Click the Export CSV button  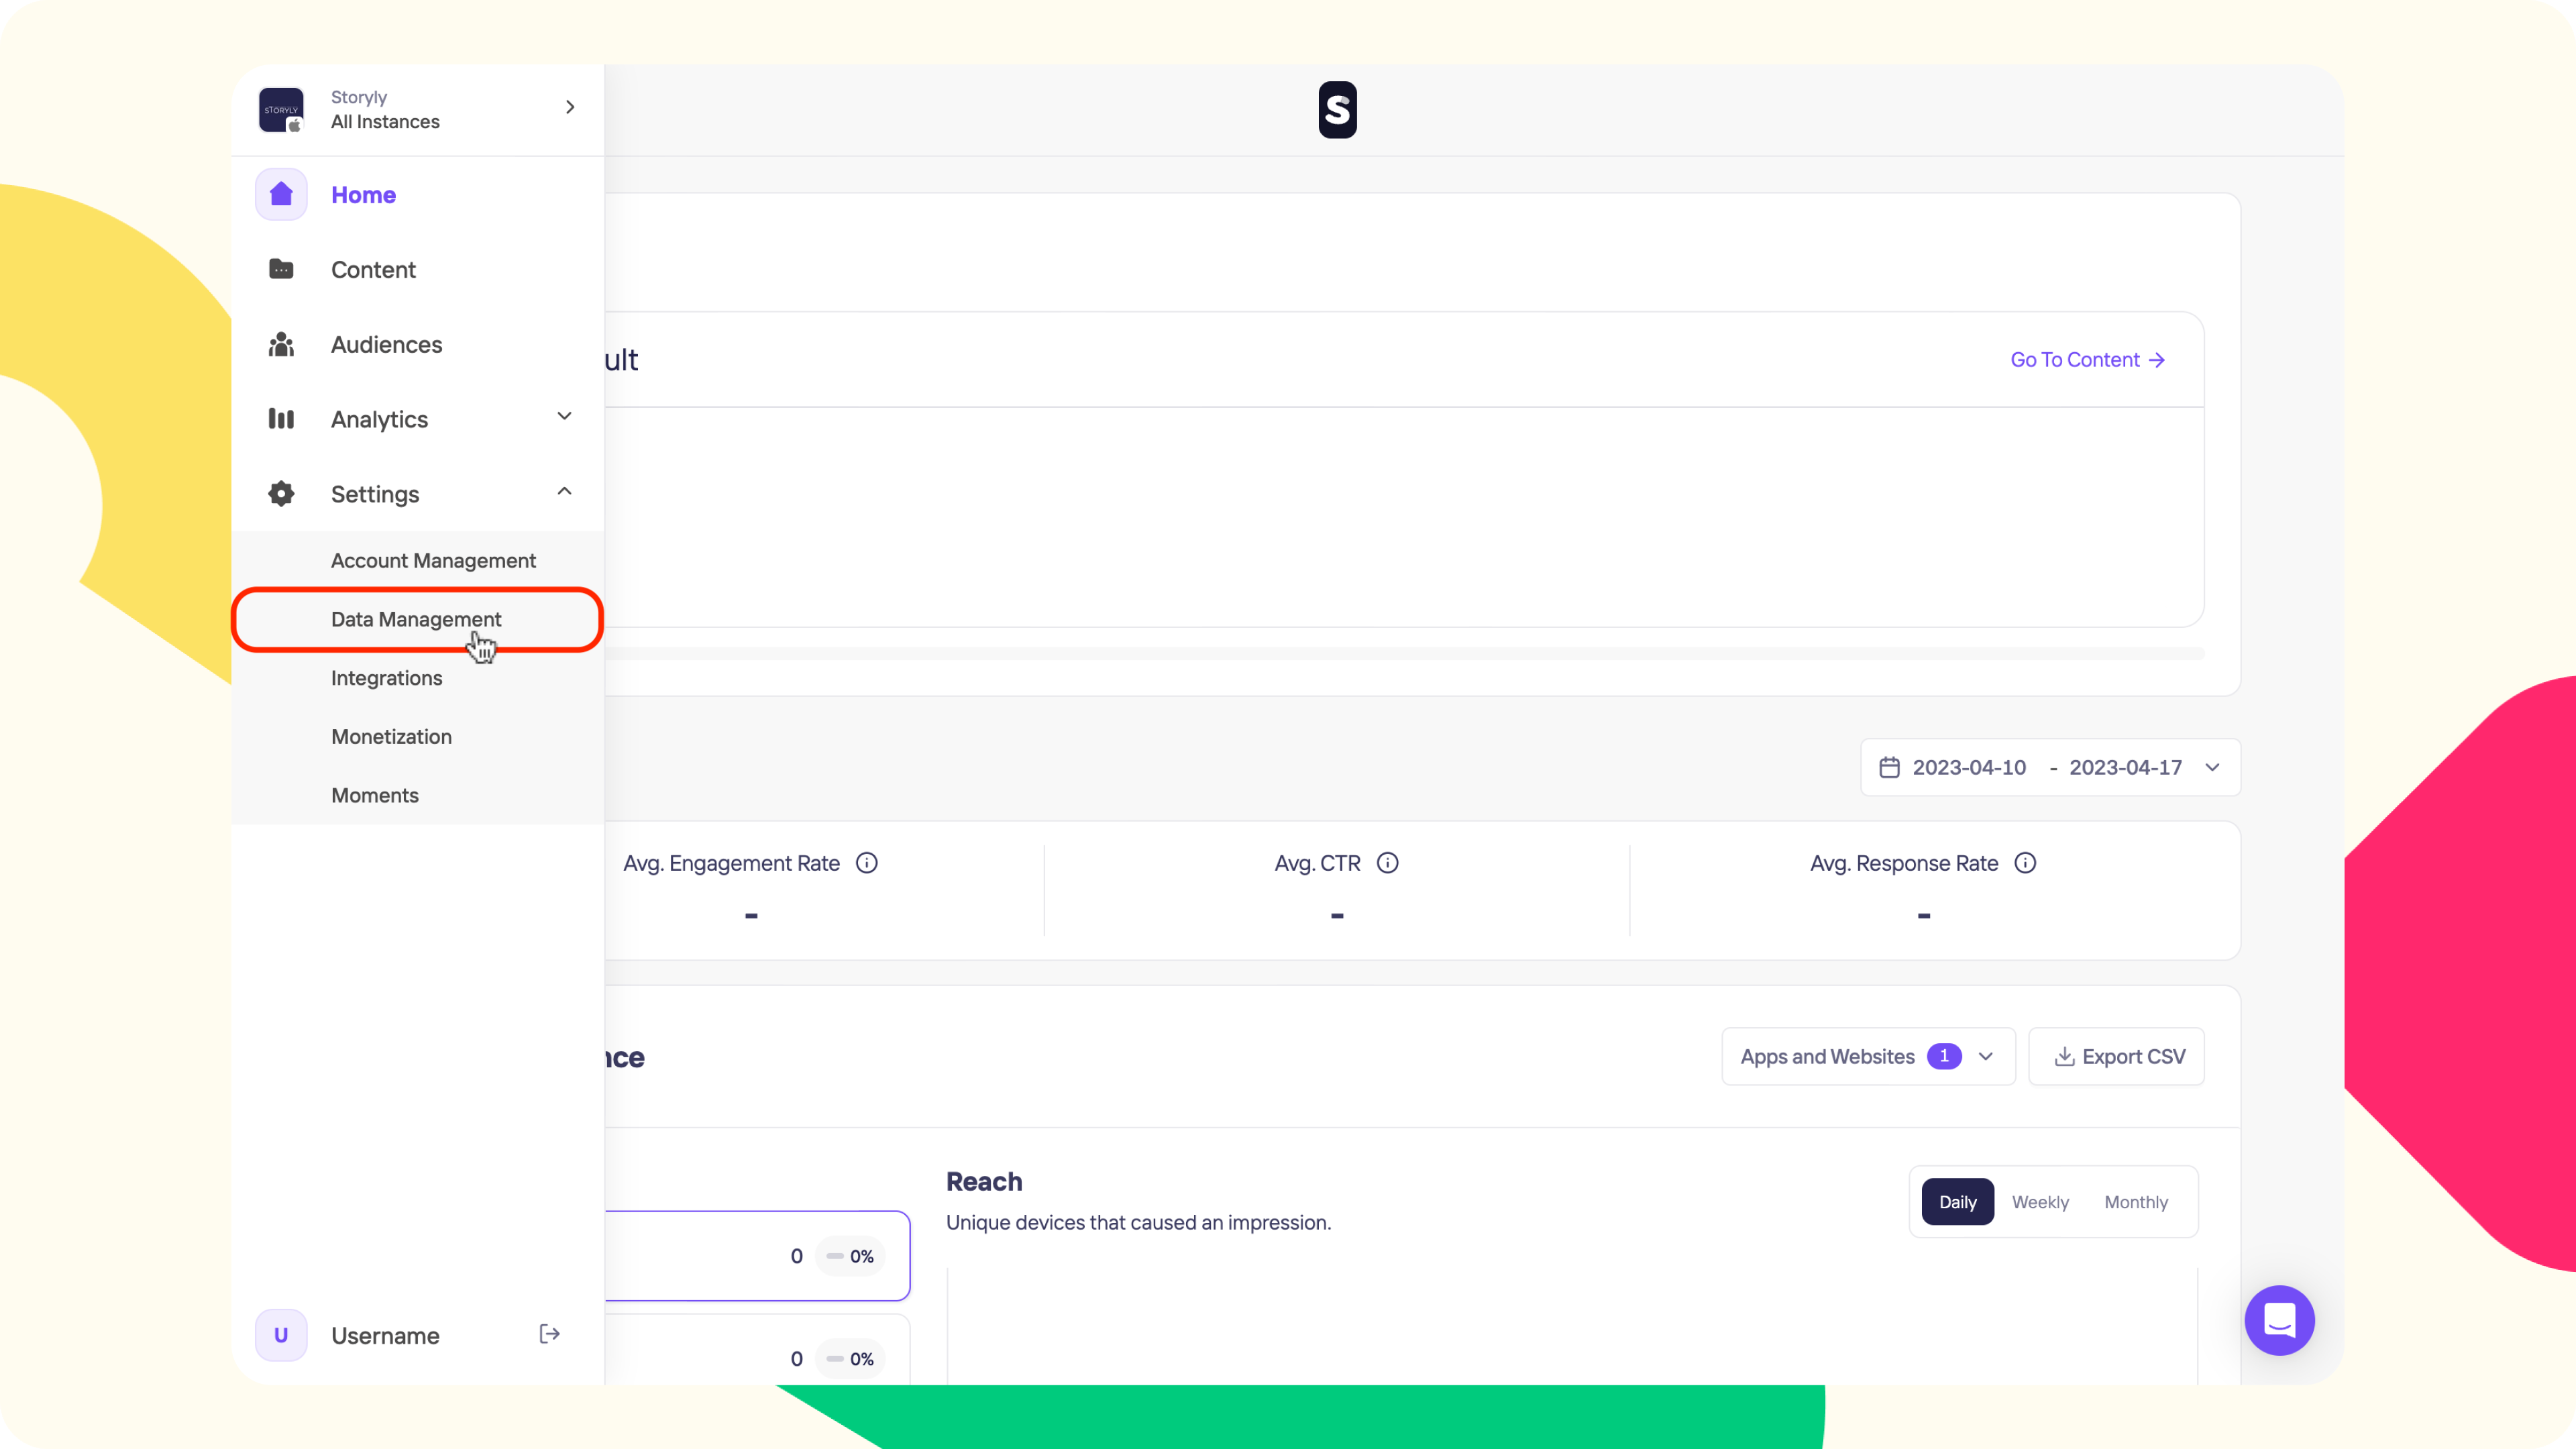(x=2117, y=1057)
